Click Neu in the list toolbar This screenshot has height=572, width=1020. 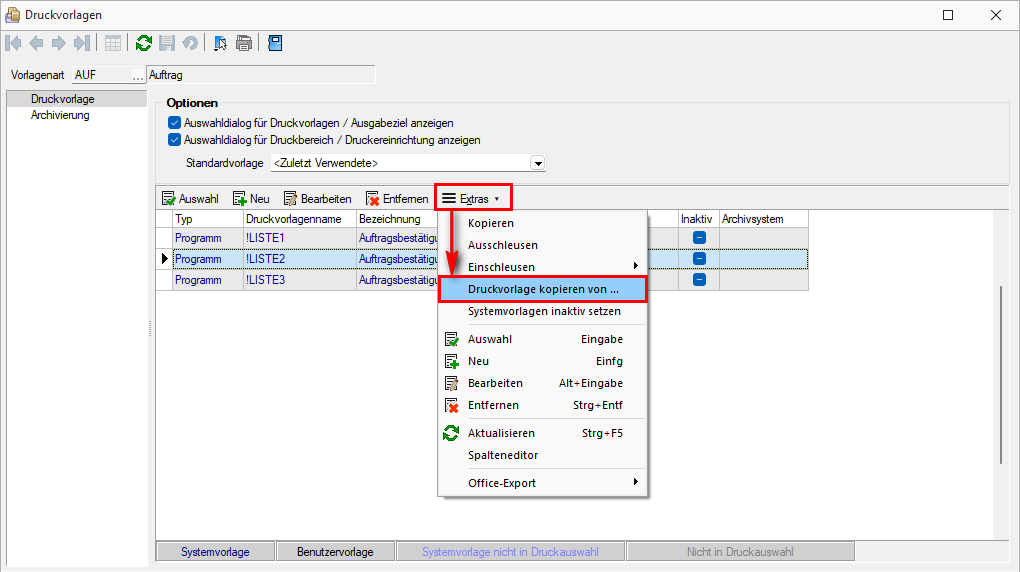click(251, 198)
